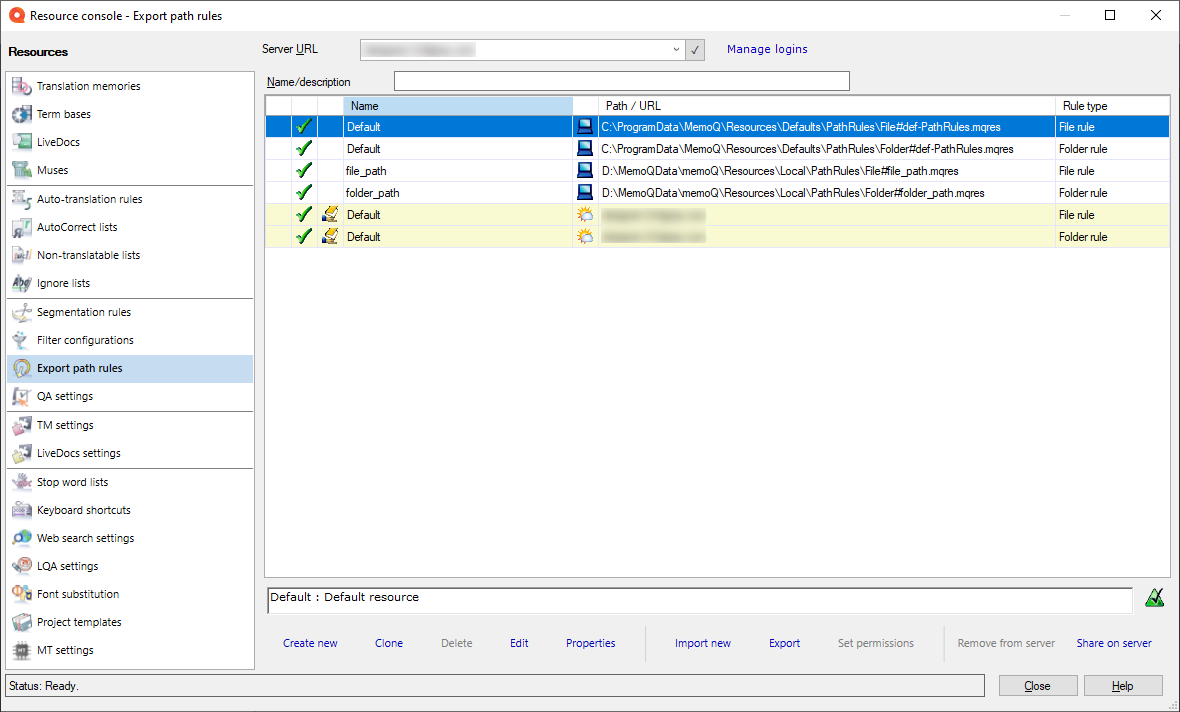The image size is (1180, 712).
Task: Click the green save description icon
Action: (1155, 597)
